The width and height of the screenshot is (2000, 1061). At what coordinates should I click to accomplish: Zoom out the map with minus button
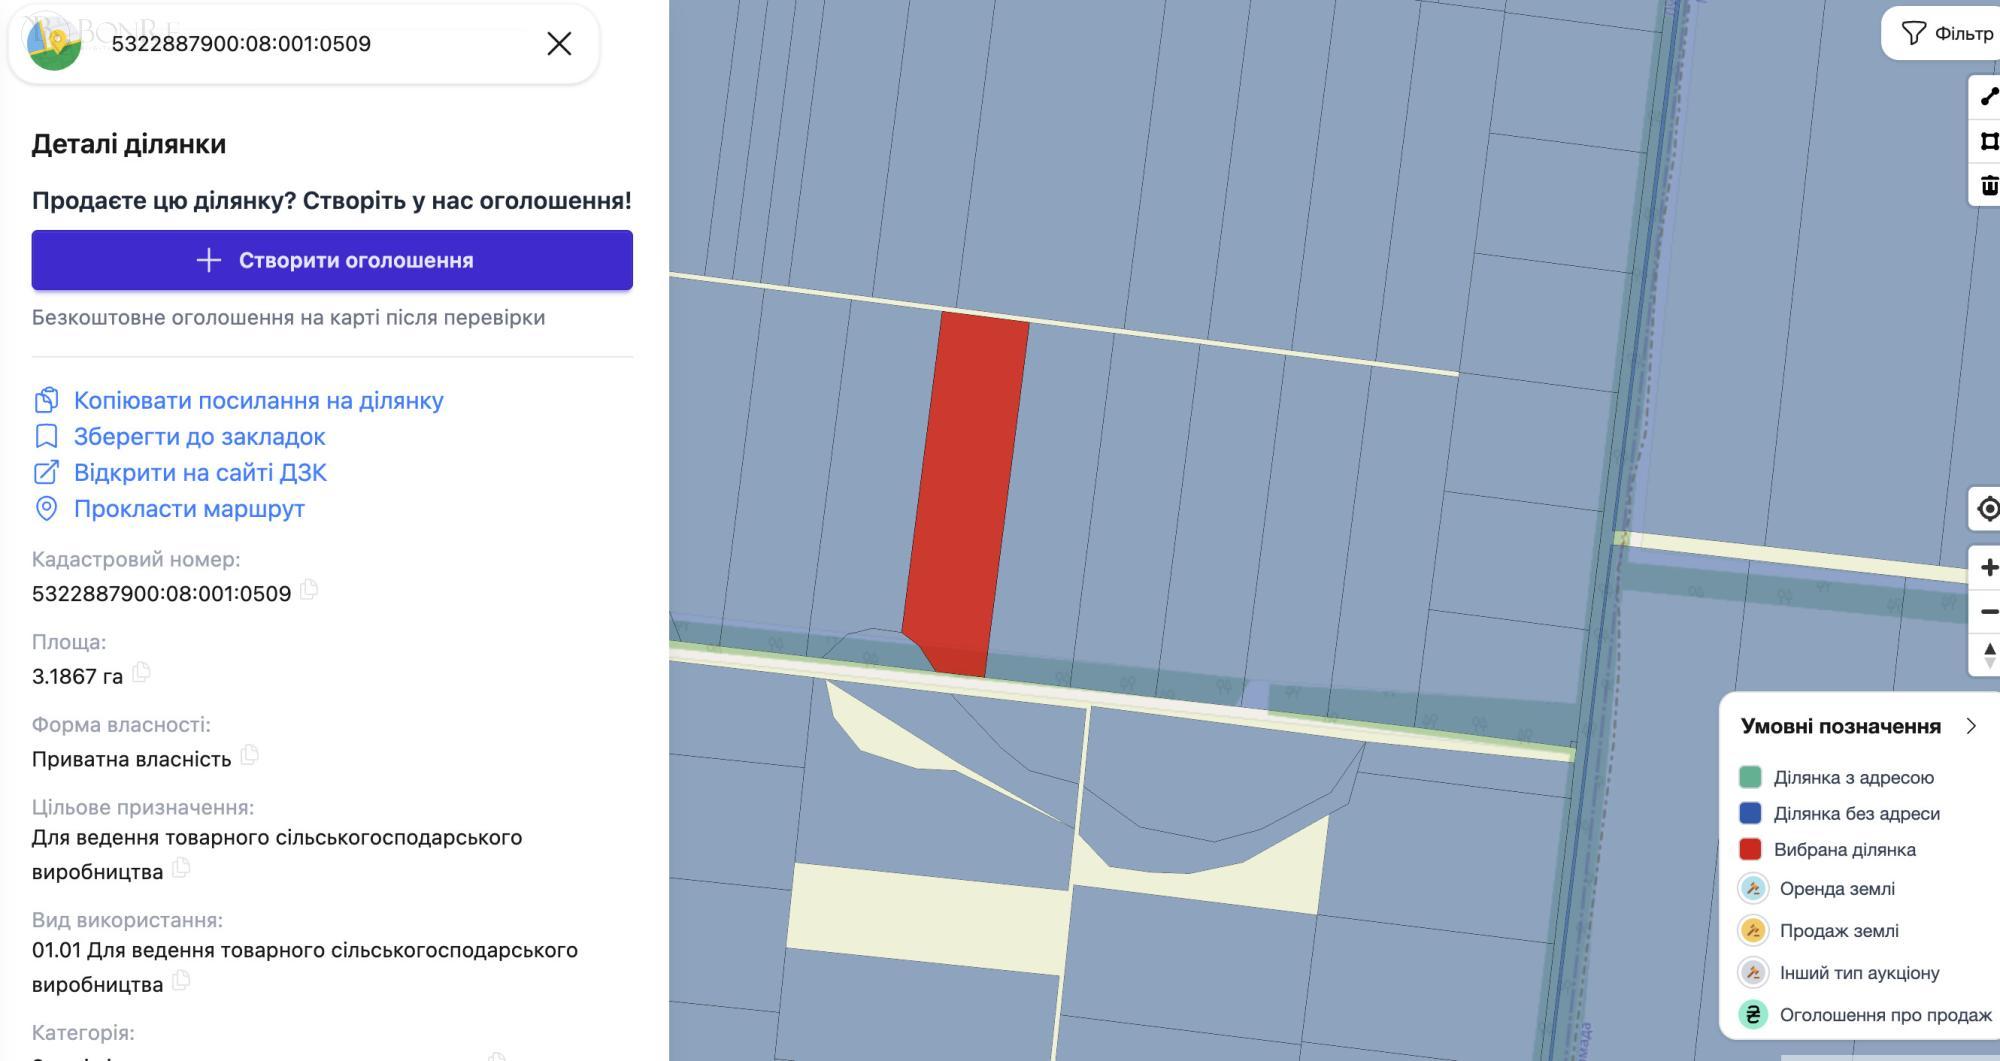pos(1988,612)
